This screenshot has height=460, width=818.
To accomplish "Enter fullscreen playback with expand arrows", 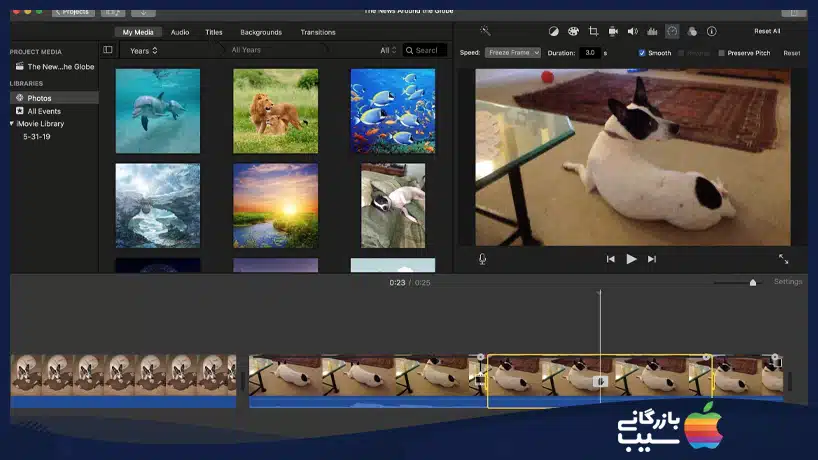I will (x=784, y=259).
